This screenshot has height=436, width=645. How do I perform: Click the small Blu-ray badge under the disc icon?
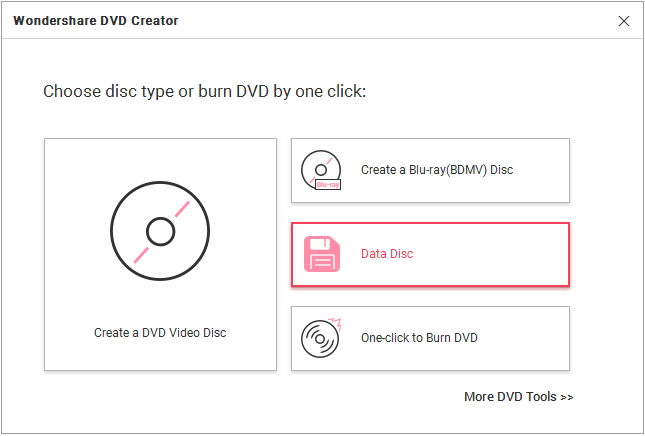tap(327, 185)
